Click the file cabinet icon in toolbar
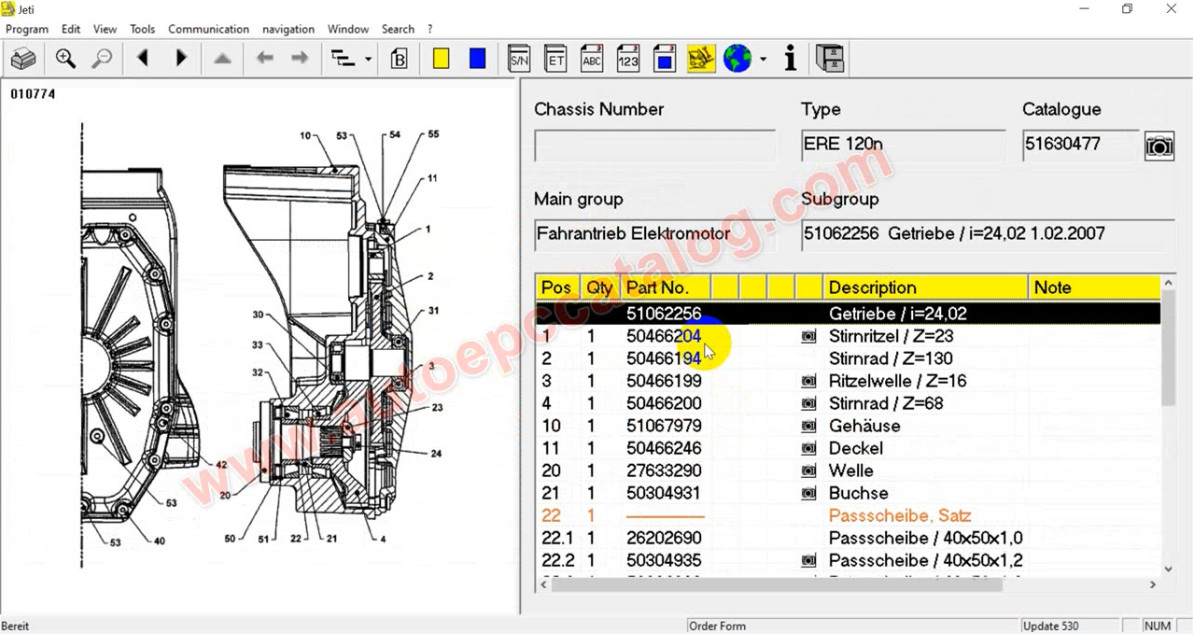Image resolution: width=1193 pixels, height=634 pixels. point(829,59)
